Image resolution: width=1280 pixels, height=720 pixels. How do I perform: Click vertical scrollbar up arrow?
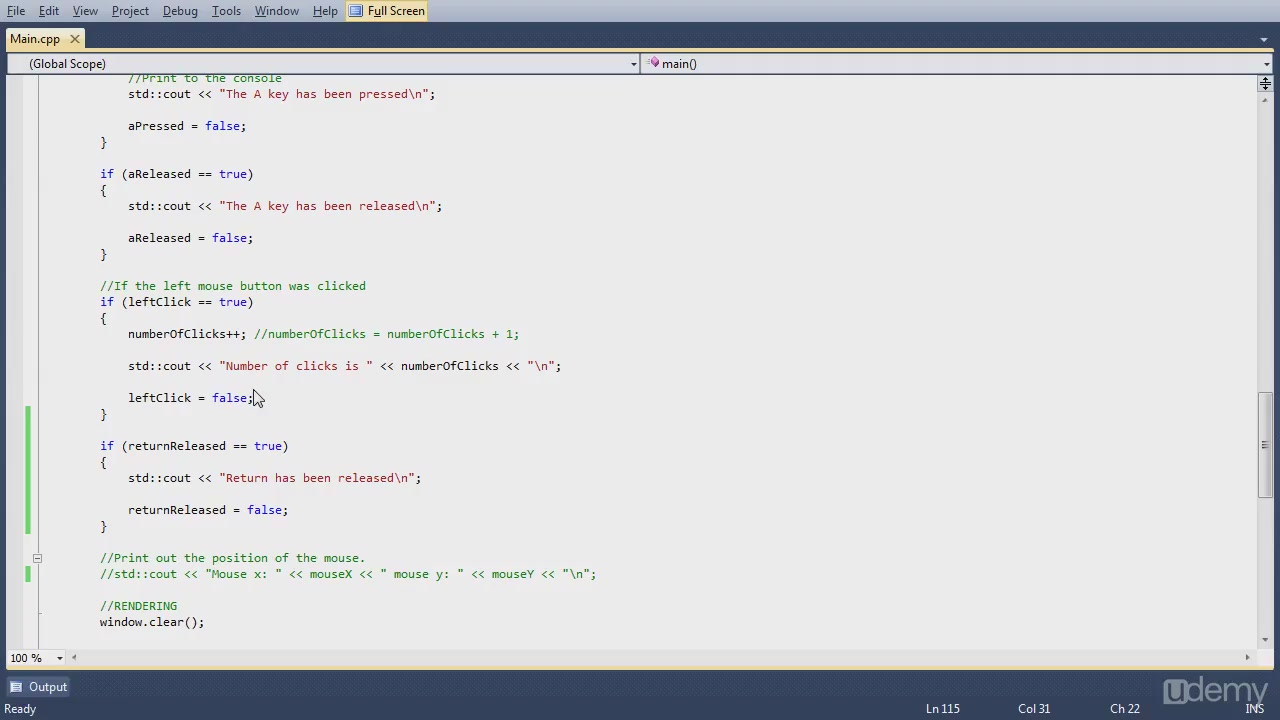pos(1265,101)
